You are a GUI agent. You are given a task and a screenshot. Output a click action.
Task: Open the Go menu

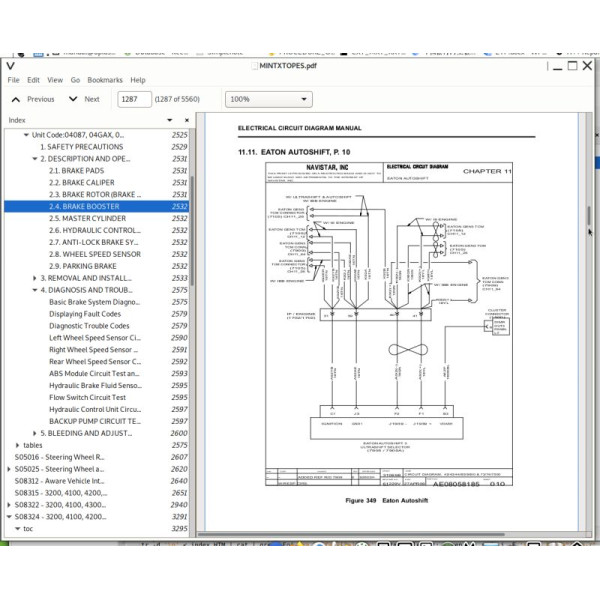75,80
